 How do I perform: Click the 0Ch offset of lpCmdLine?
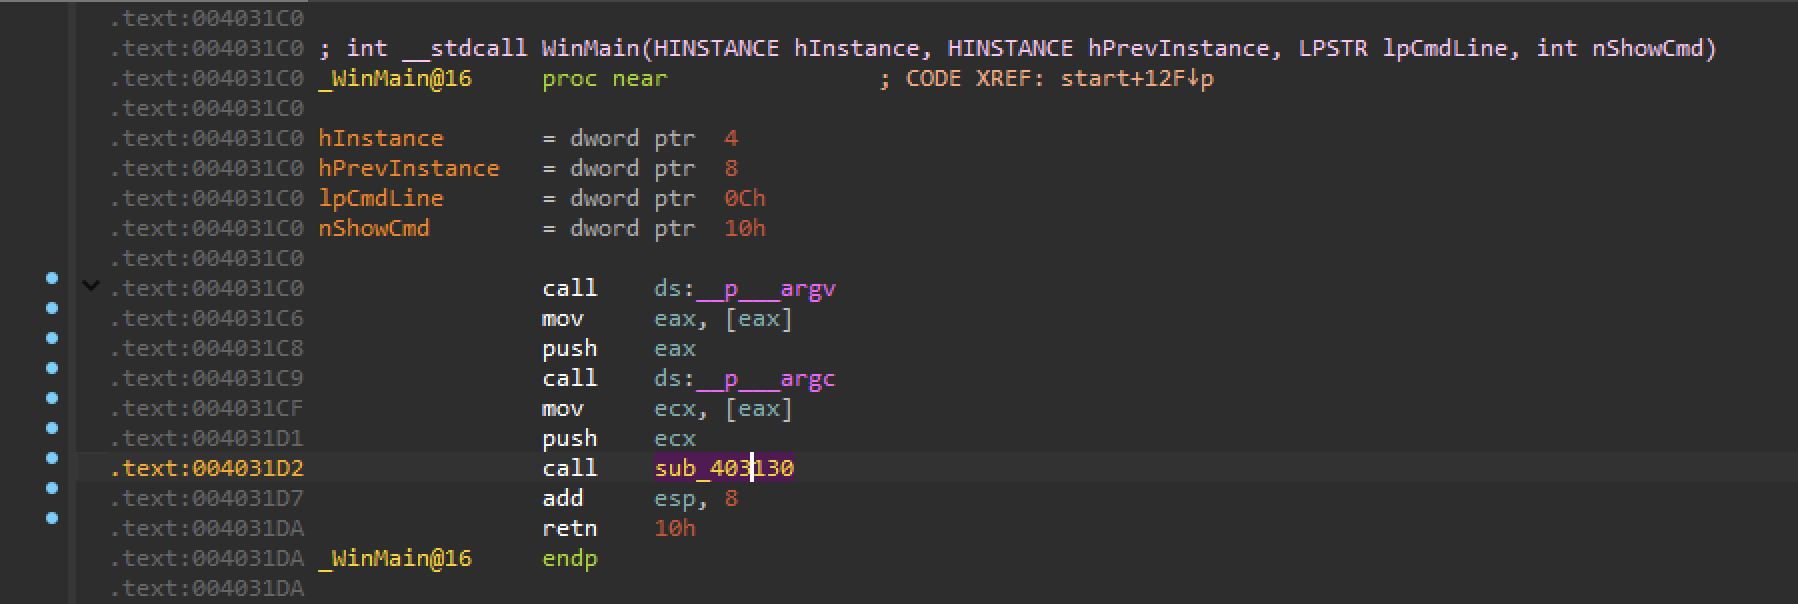point(745,198)
